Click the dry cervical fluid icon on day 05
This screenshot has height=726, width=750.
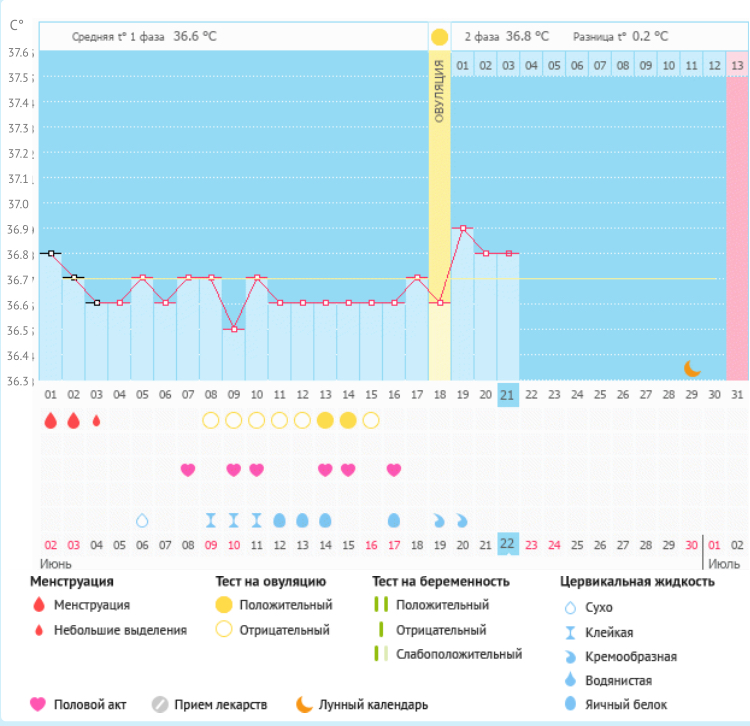click(142, 520)
